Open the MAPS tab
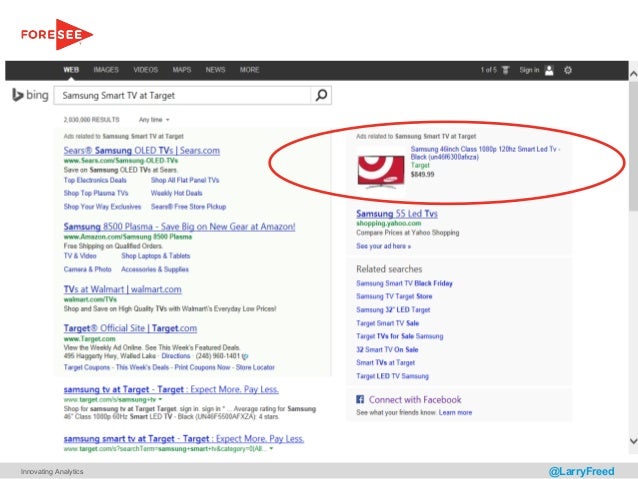 pos(181,70)
